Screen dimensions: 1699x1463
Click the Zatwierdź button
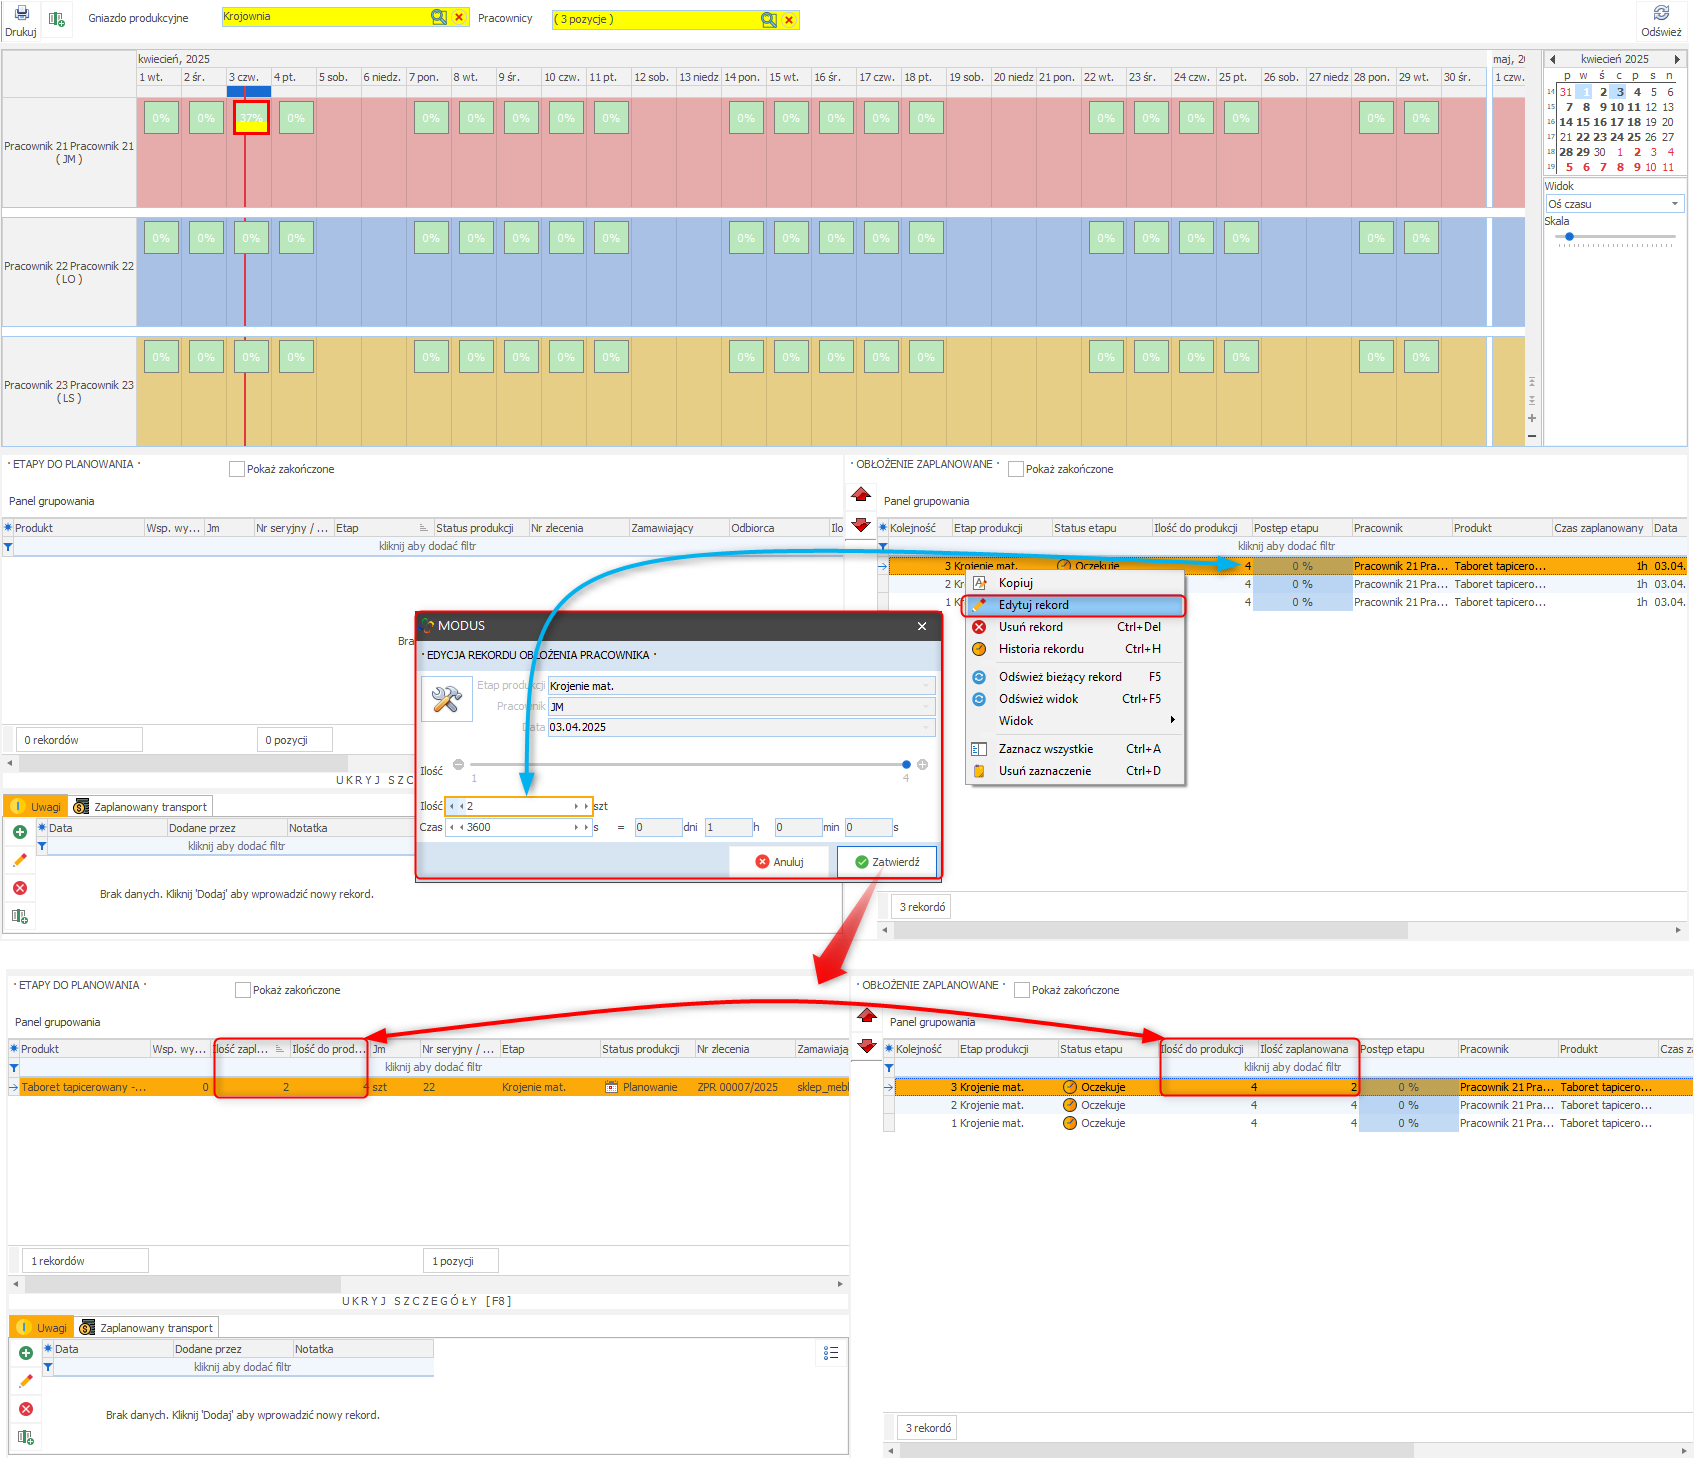pos(887,862)
